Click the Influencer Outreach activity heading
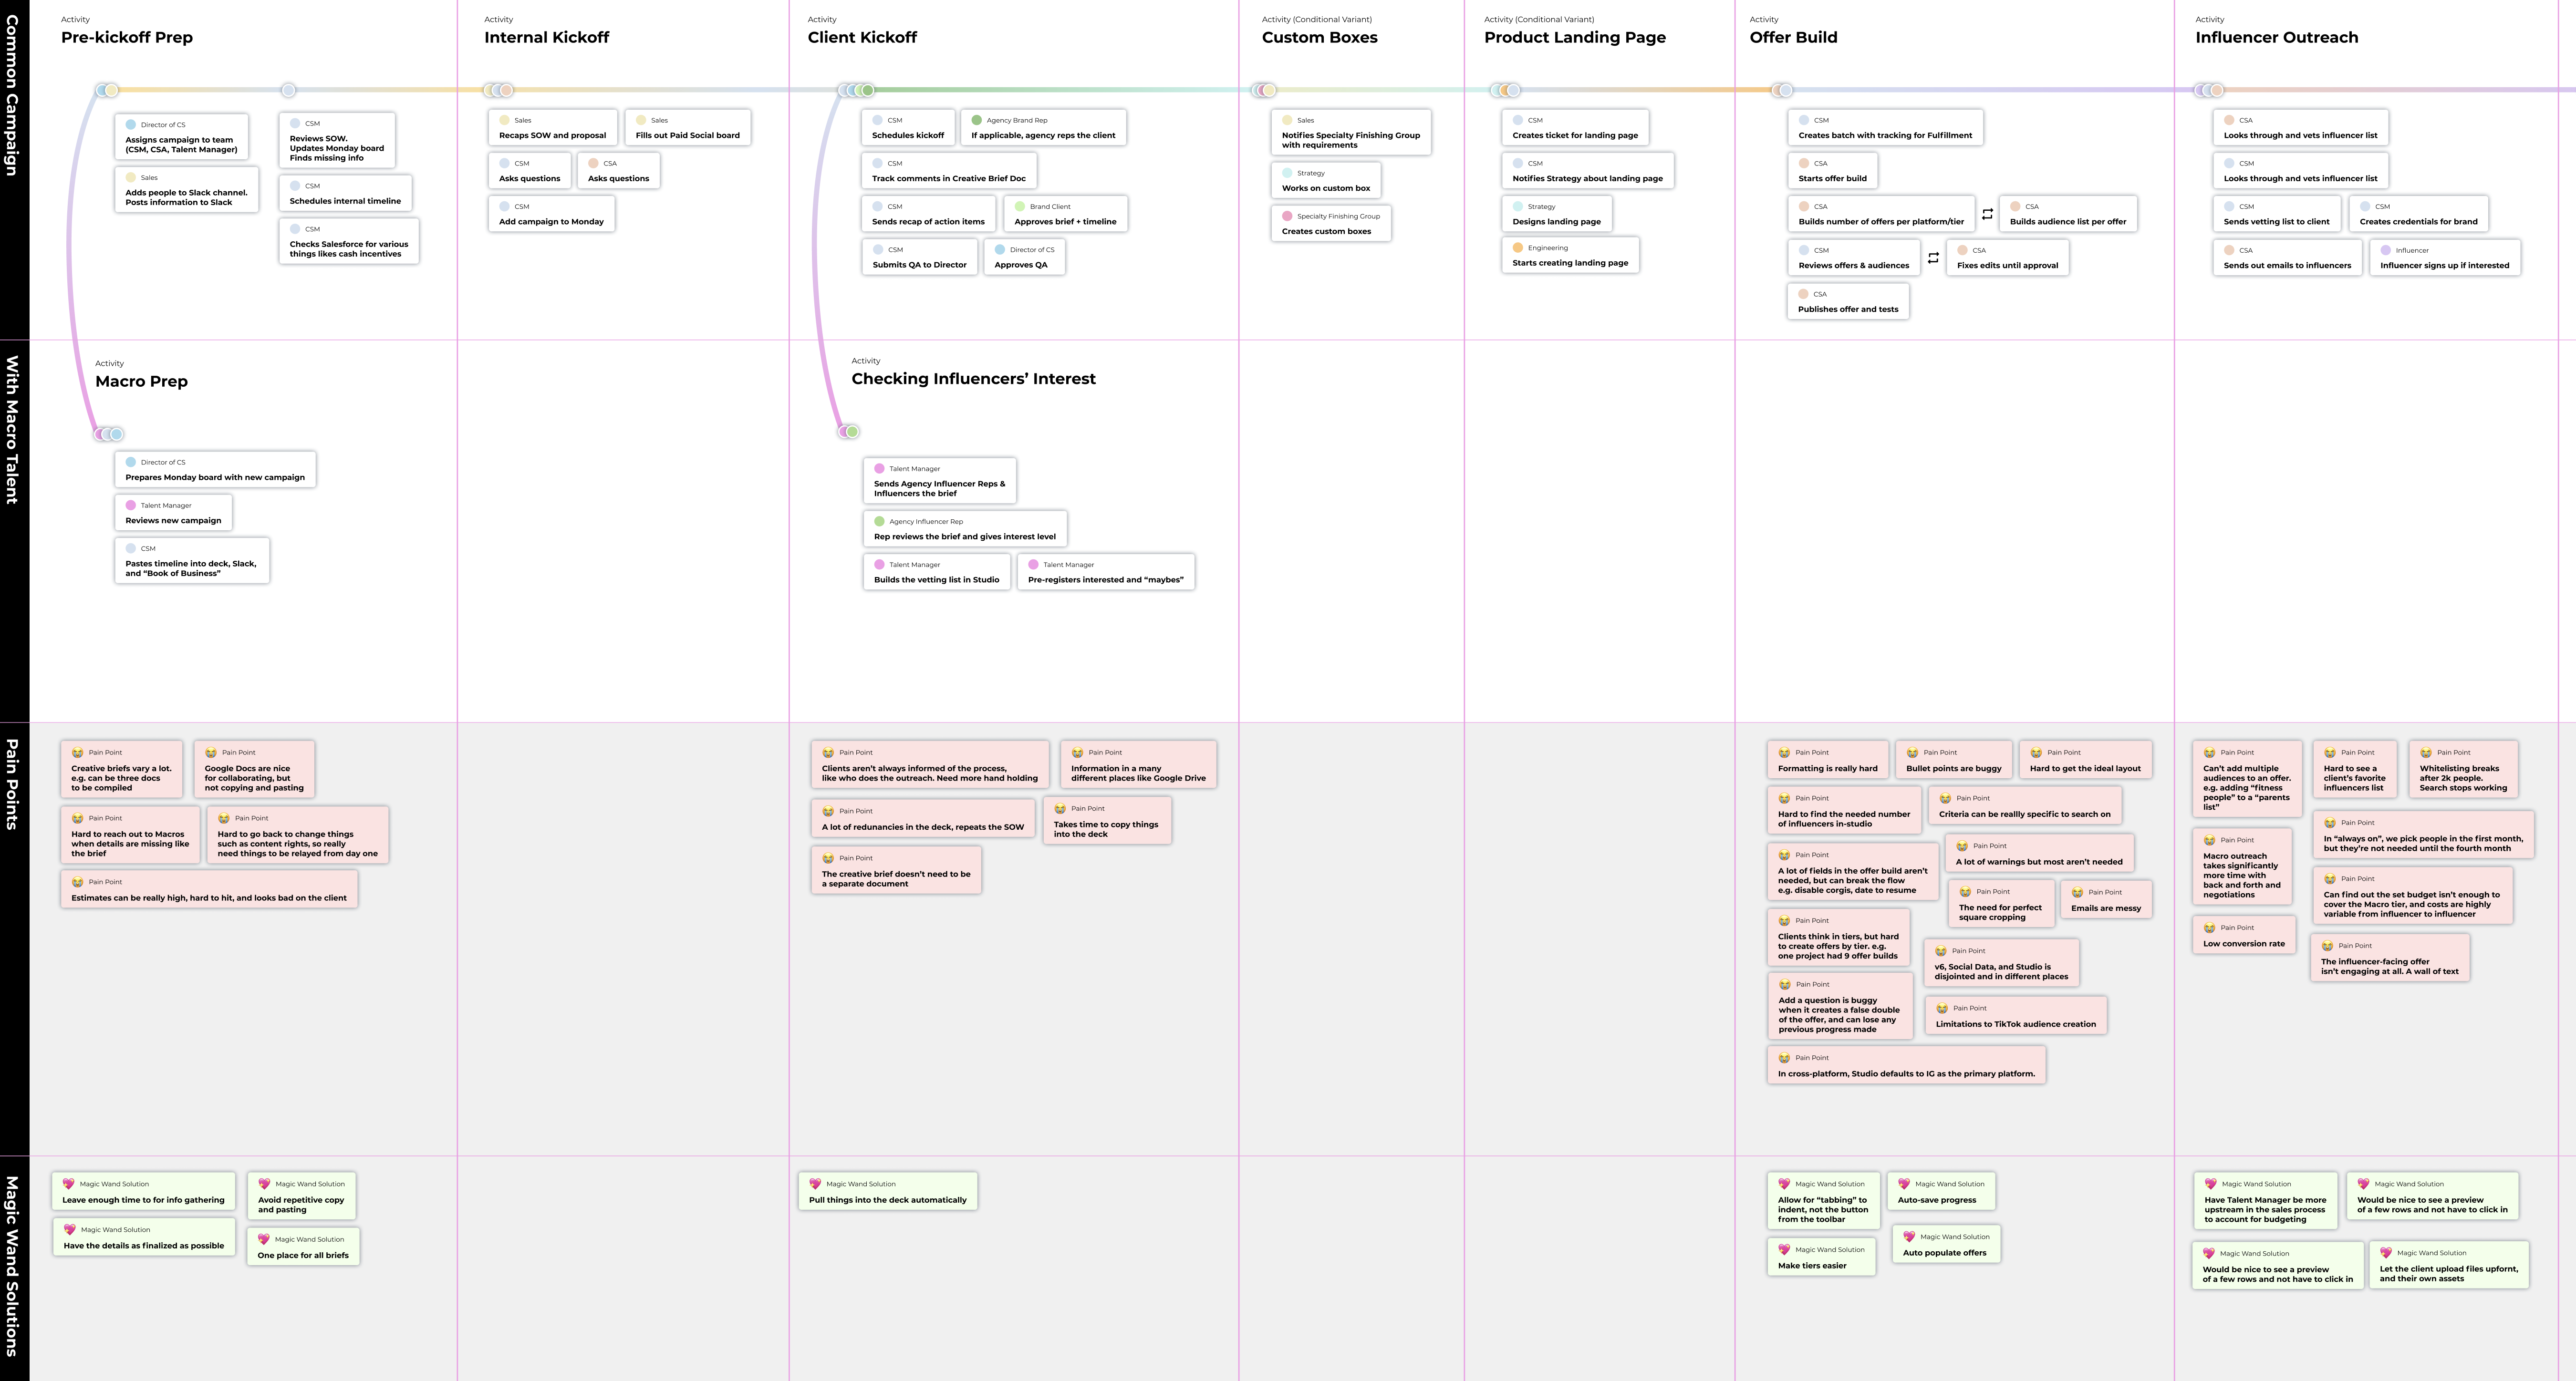2576x1381 pixels. (2276, 38)
